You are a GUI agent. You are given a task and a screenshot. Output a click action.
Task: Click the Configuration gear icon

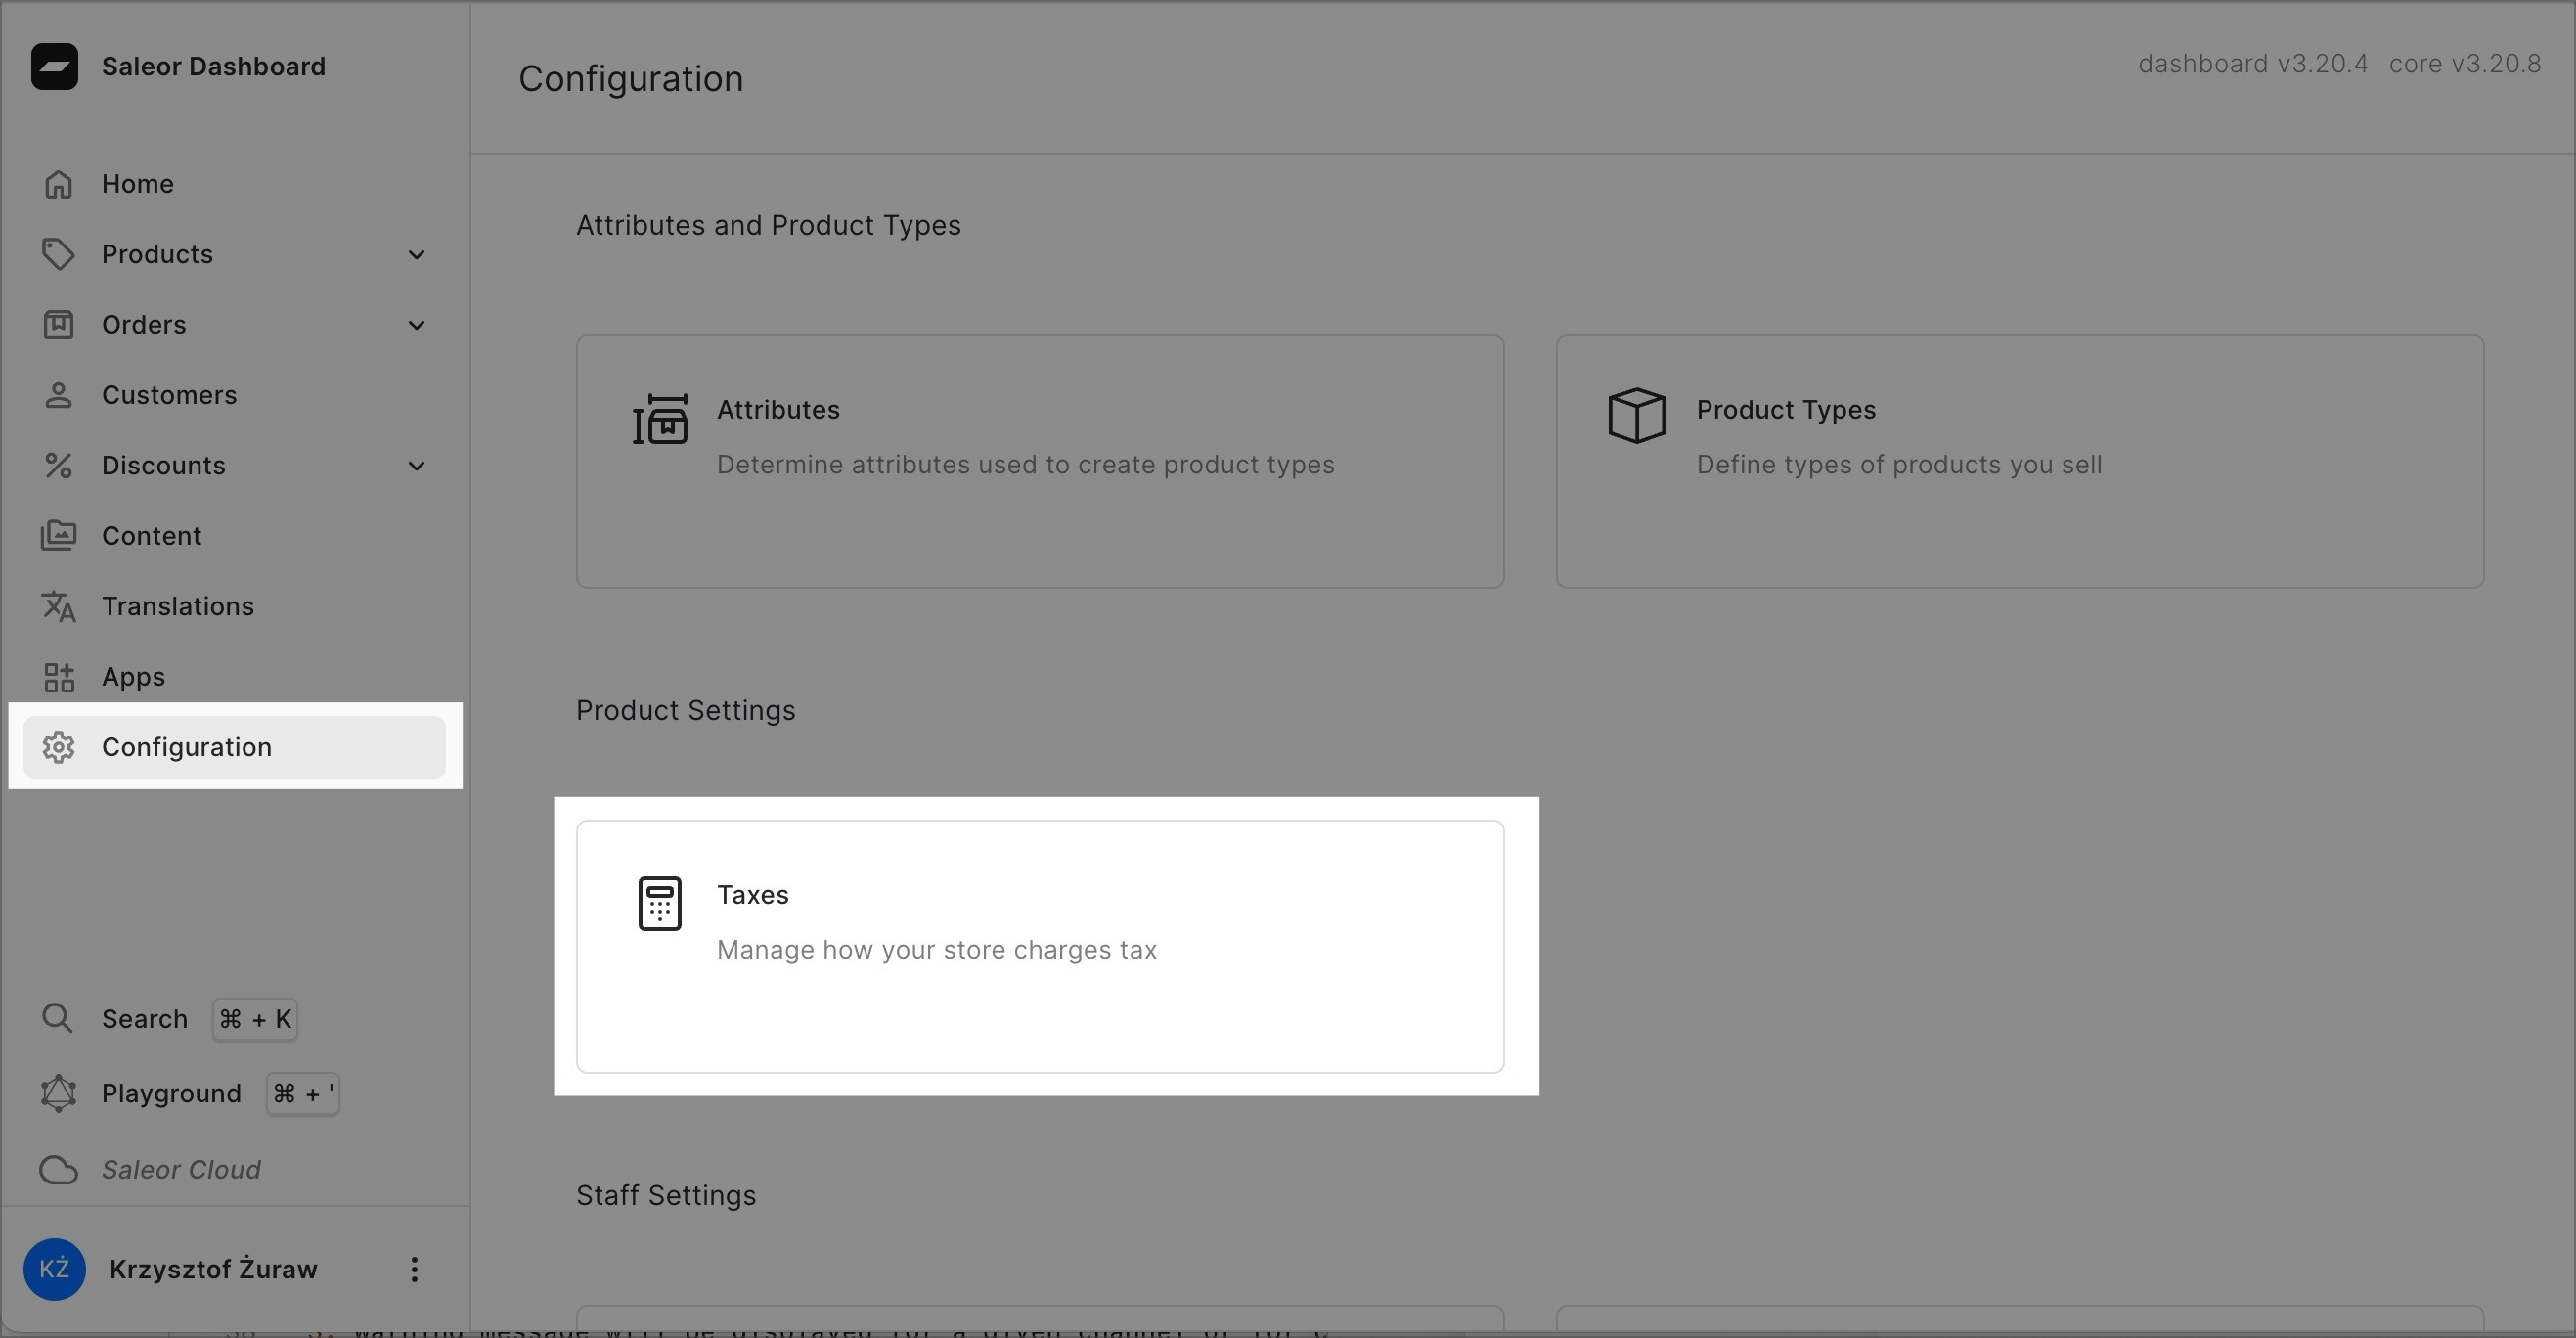[58, 747]
